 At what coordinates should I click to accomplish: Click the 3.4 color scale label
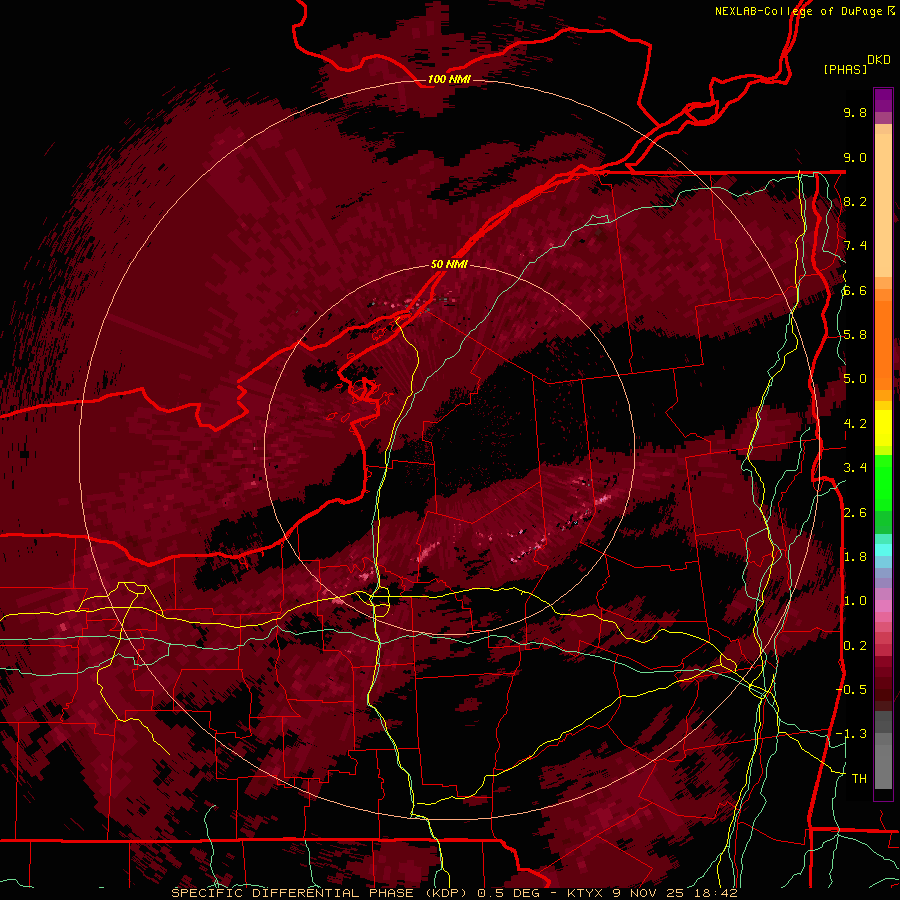855,468
